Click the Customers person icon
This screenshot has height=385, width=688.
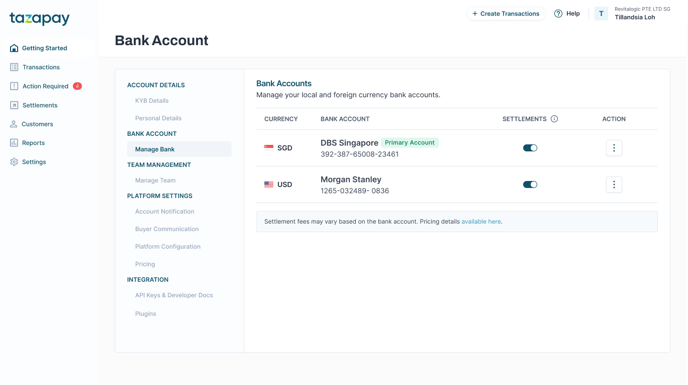click(14, 124)
